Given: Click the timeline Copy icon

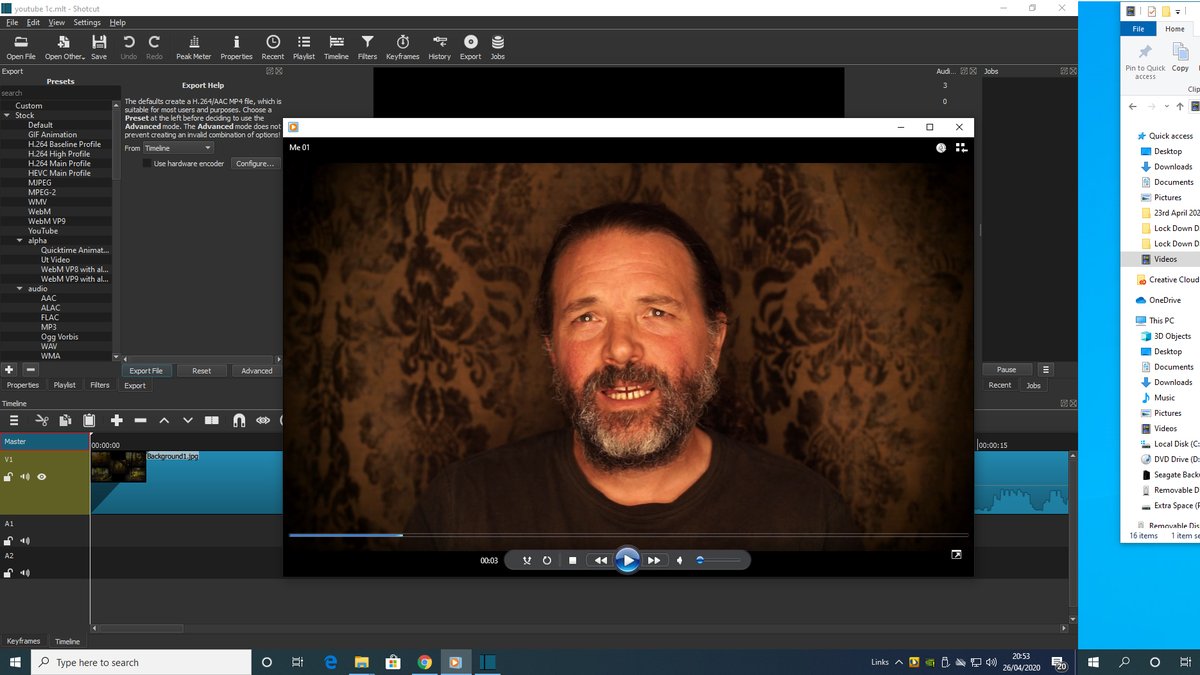Looking at the screenshot, I should click(65, 421).
